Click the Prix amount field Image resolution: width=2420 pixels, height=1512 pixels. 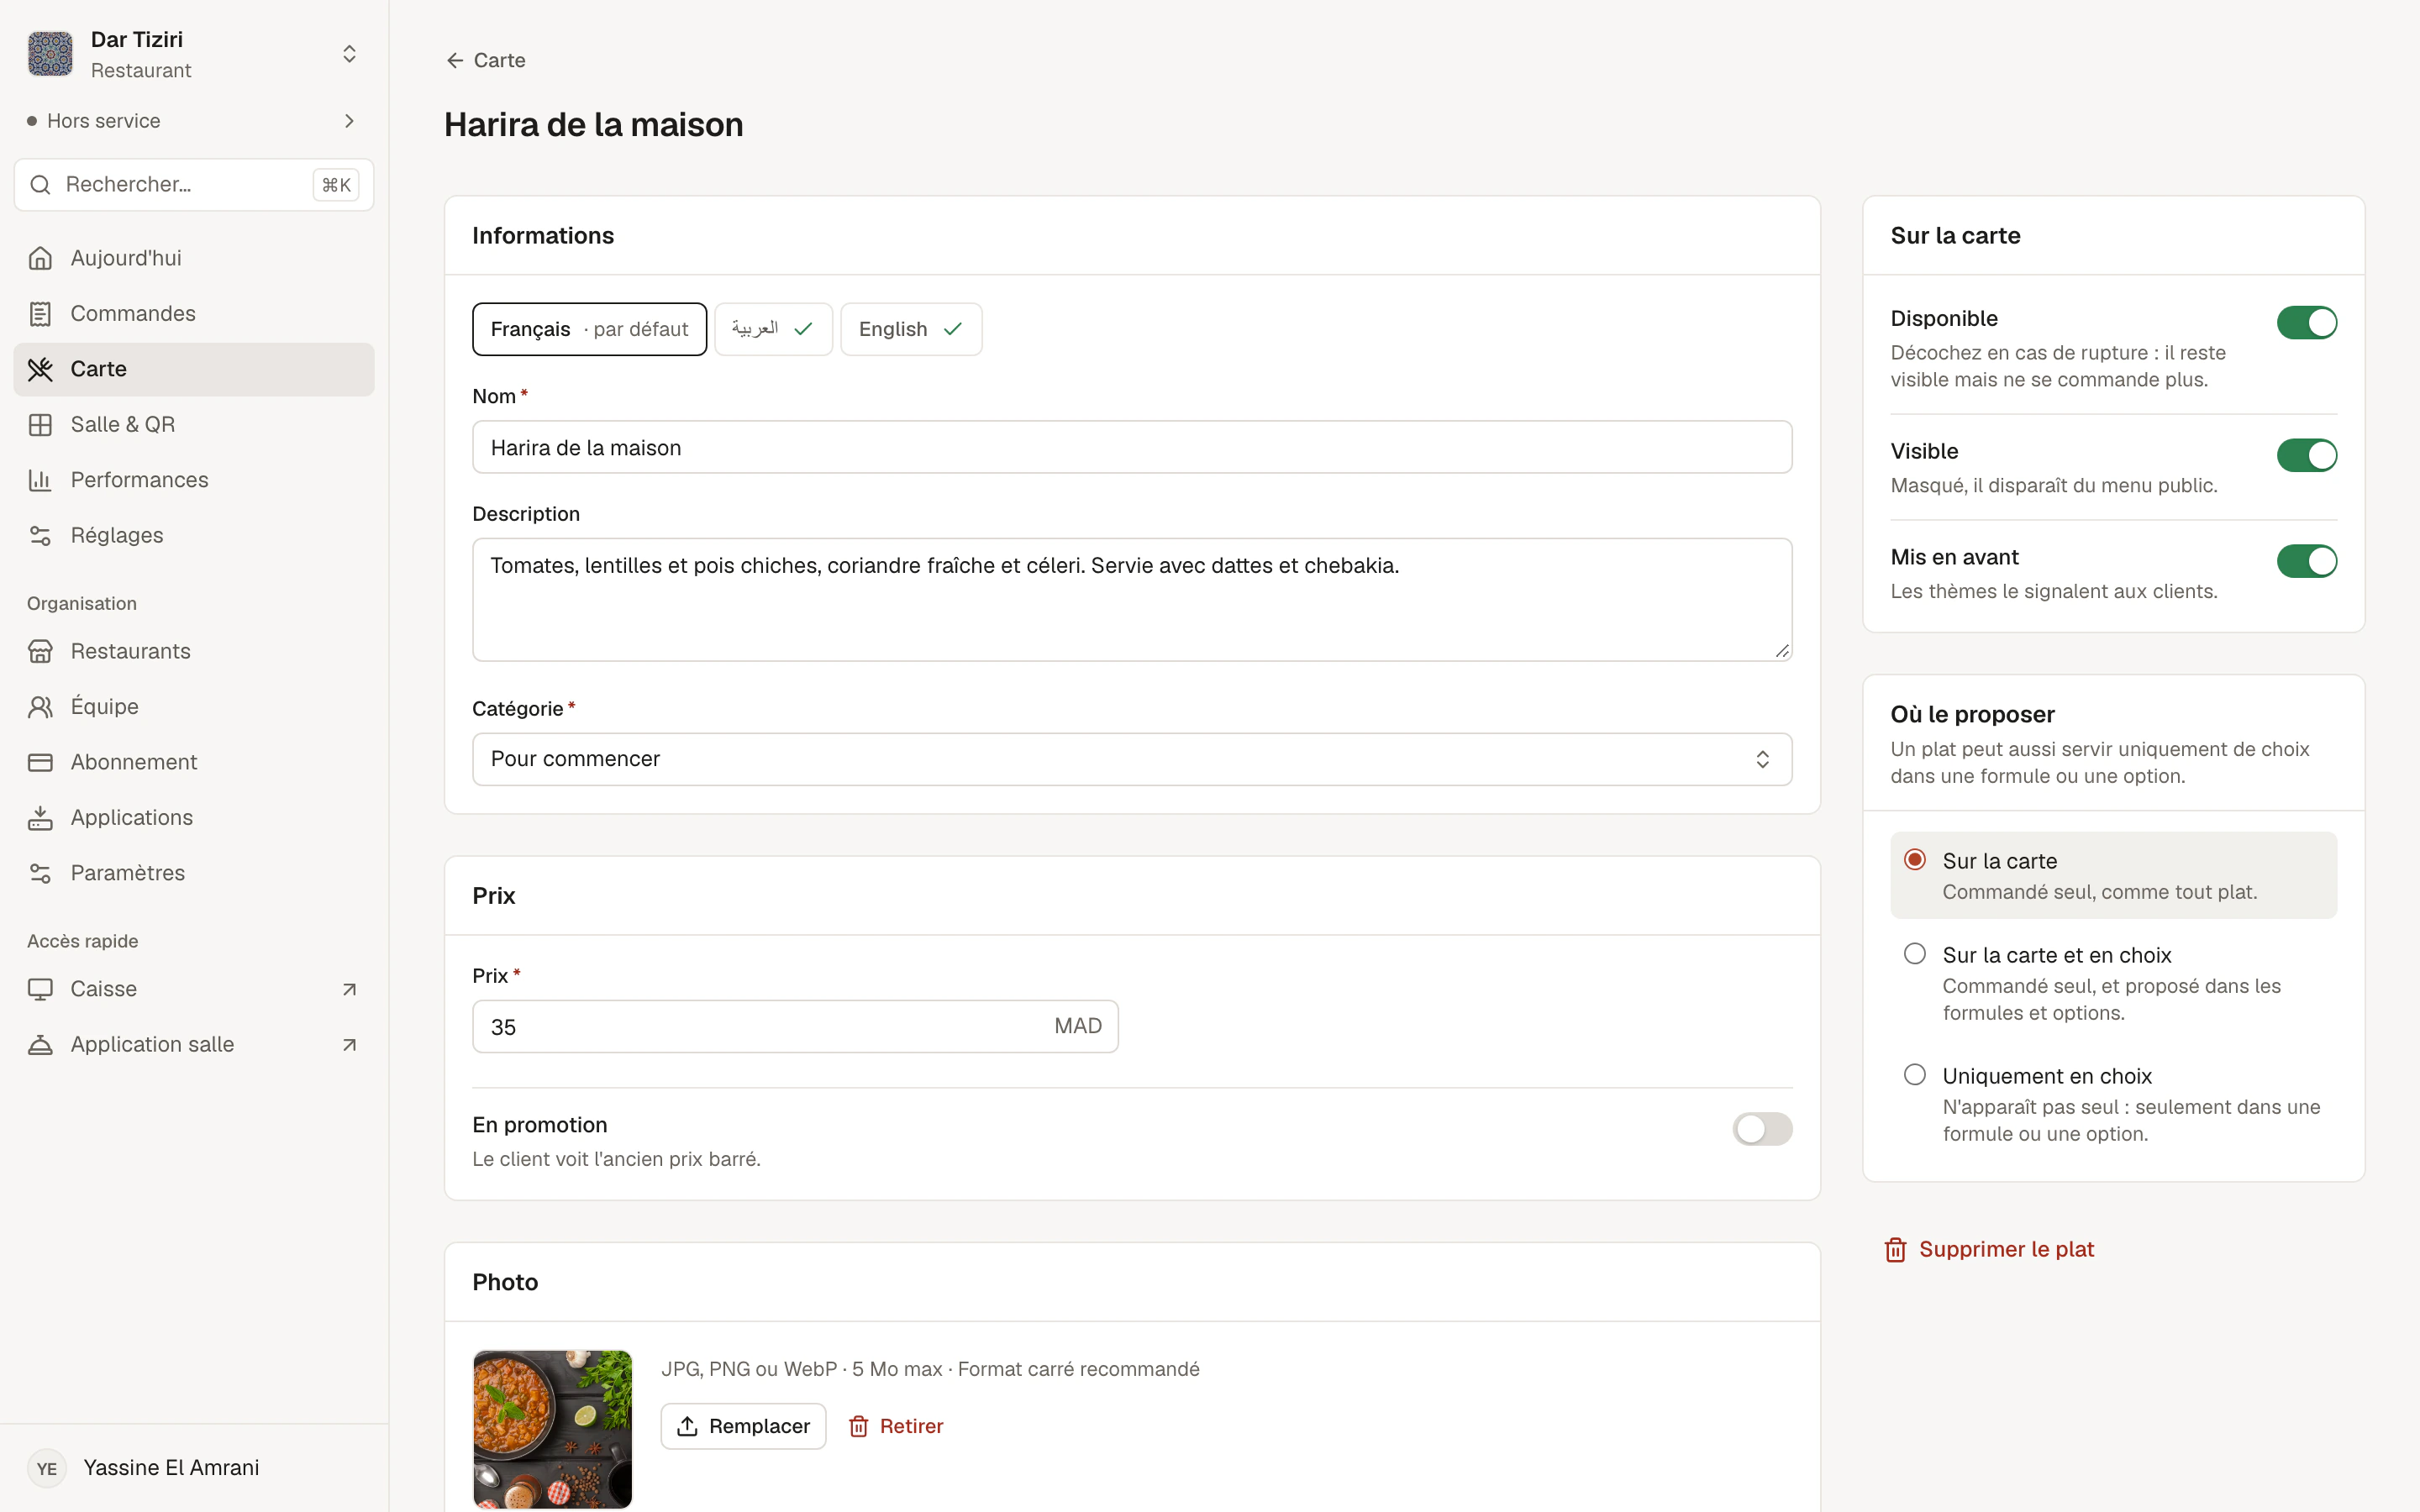[795, 1026]
